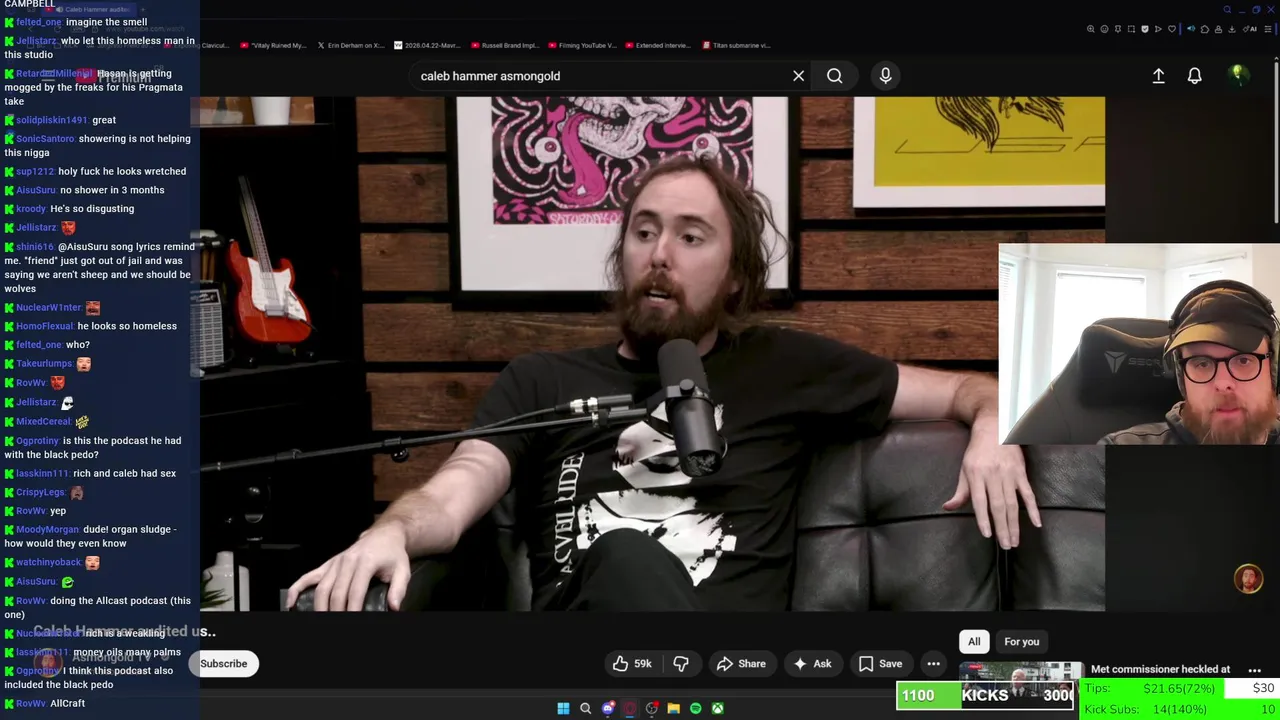Open Spotify from the taskbar
Screen dimensions: 1280x720
(x=696, y=708)
